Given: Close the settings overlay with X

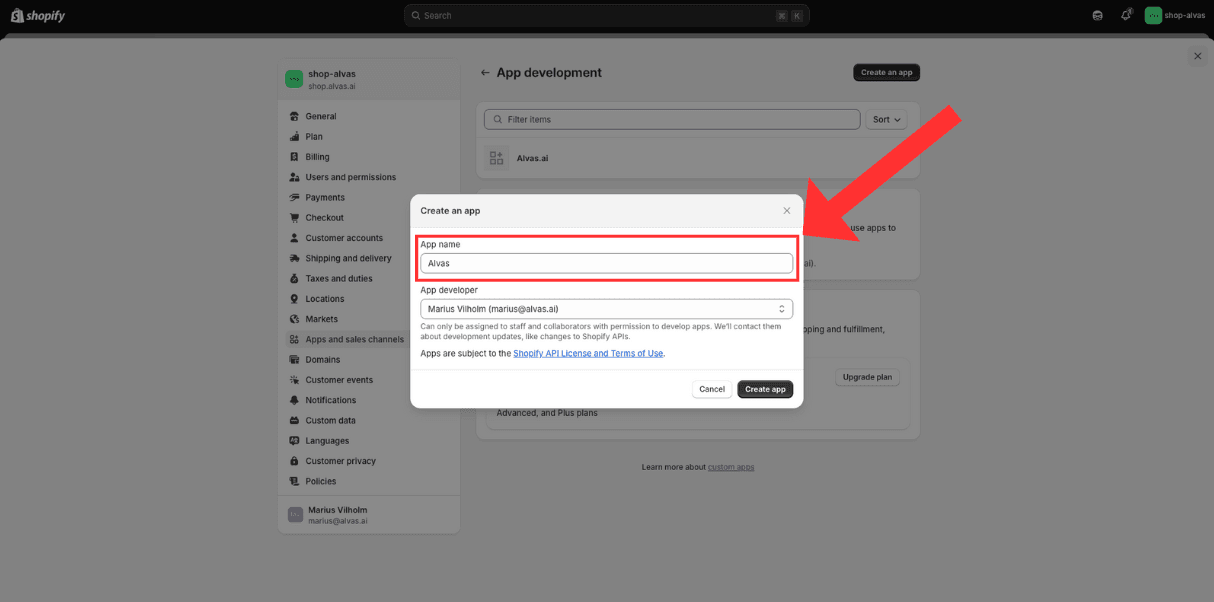Looking at the screenshot, I should (1197, 56).
